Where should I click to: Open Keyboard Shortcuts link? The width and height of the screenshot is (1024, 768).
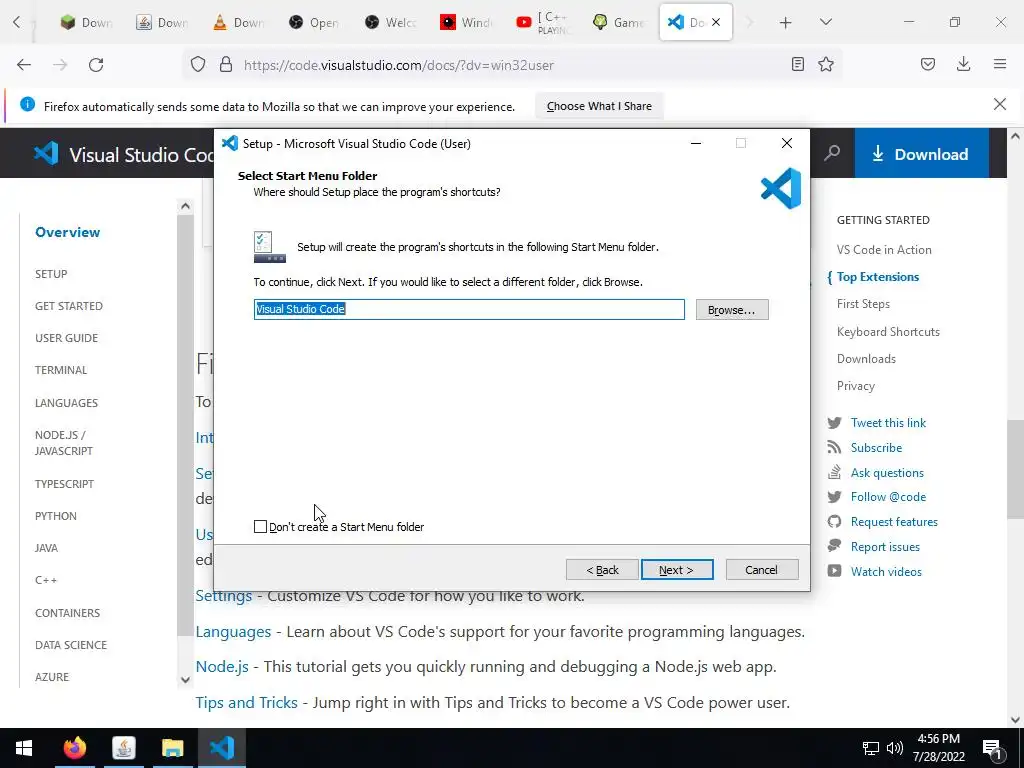[888, 332]
